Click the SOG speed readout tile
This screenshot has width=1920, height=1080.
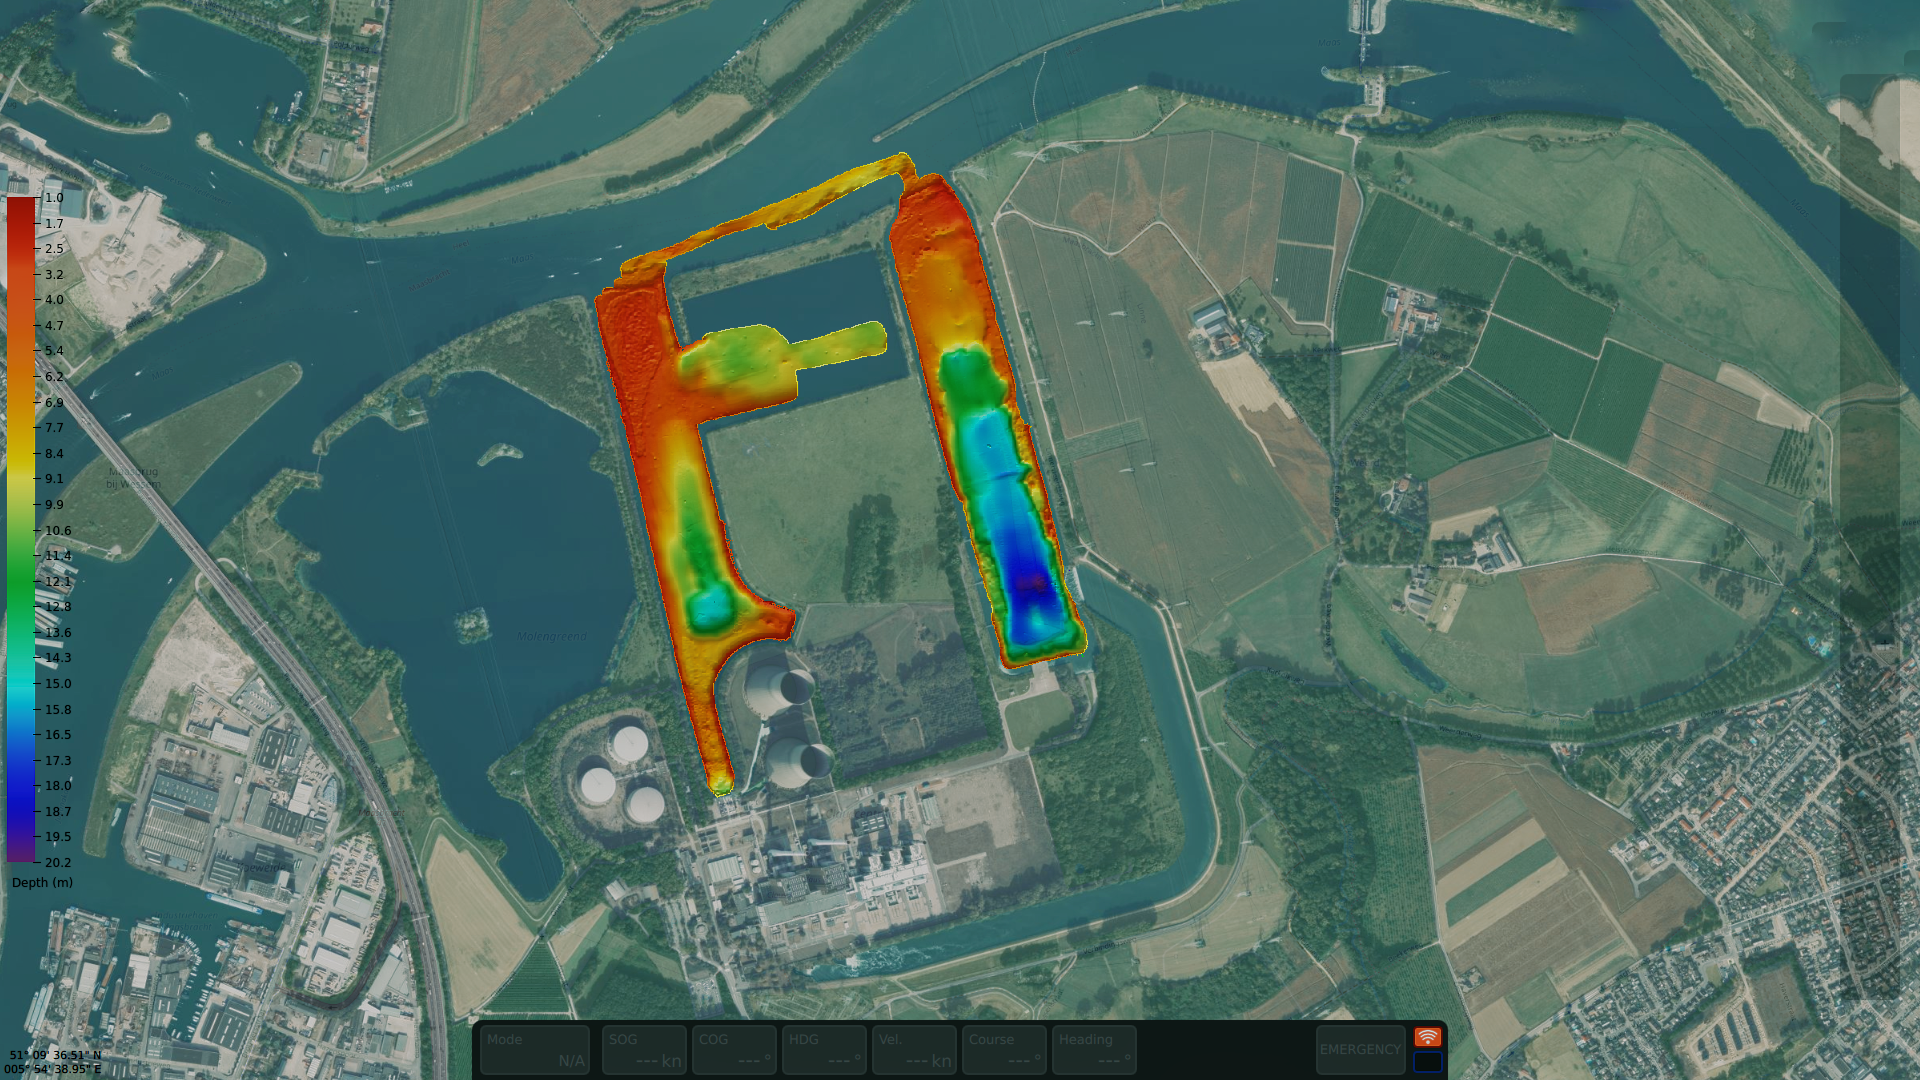[x=644, y=1050]
